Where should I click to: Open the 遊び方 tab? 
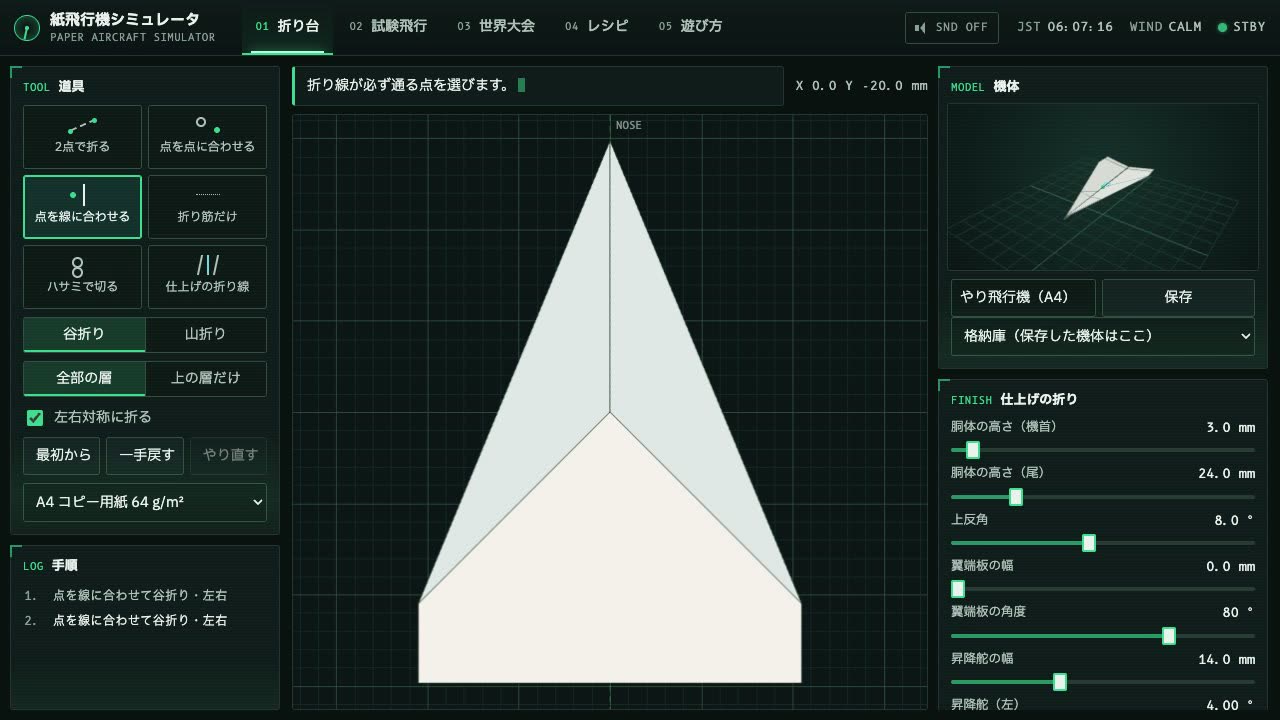691,27
